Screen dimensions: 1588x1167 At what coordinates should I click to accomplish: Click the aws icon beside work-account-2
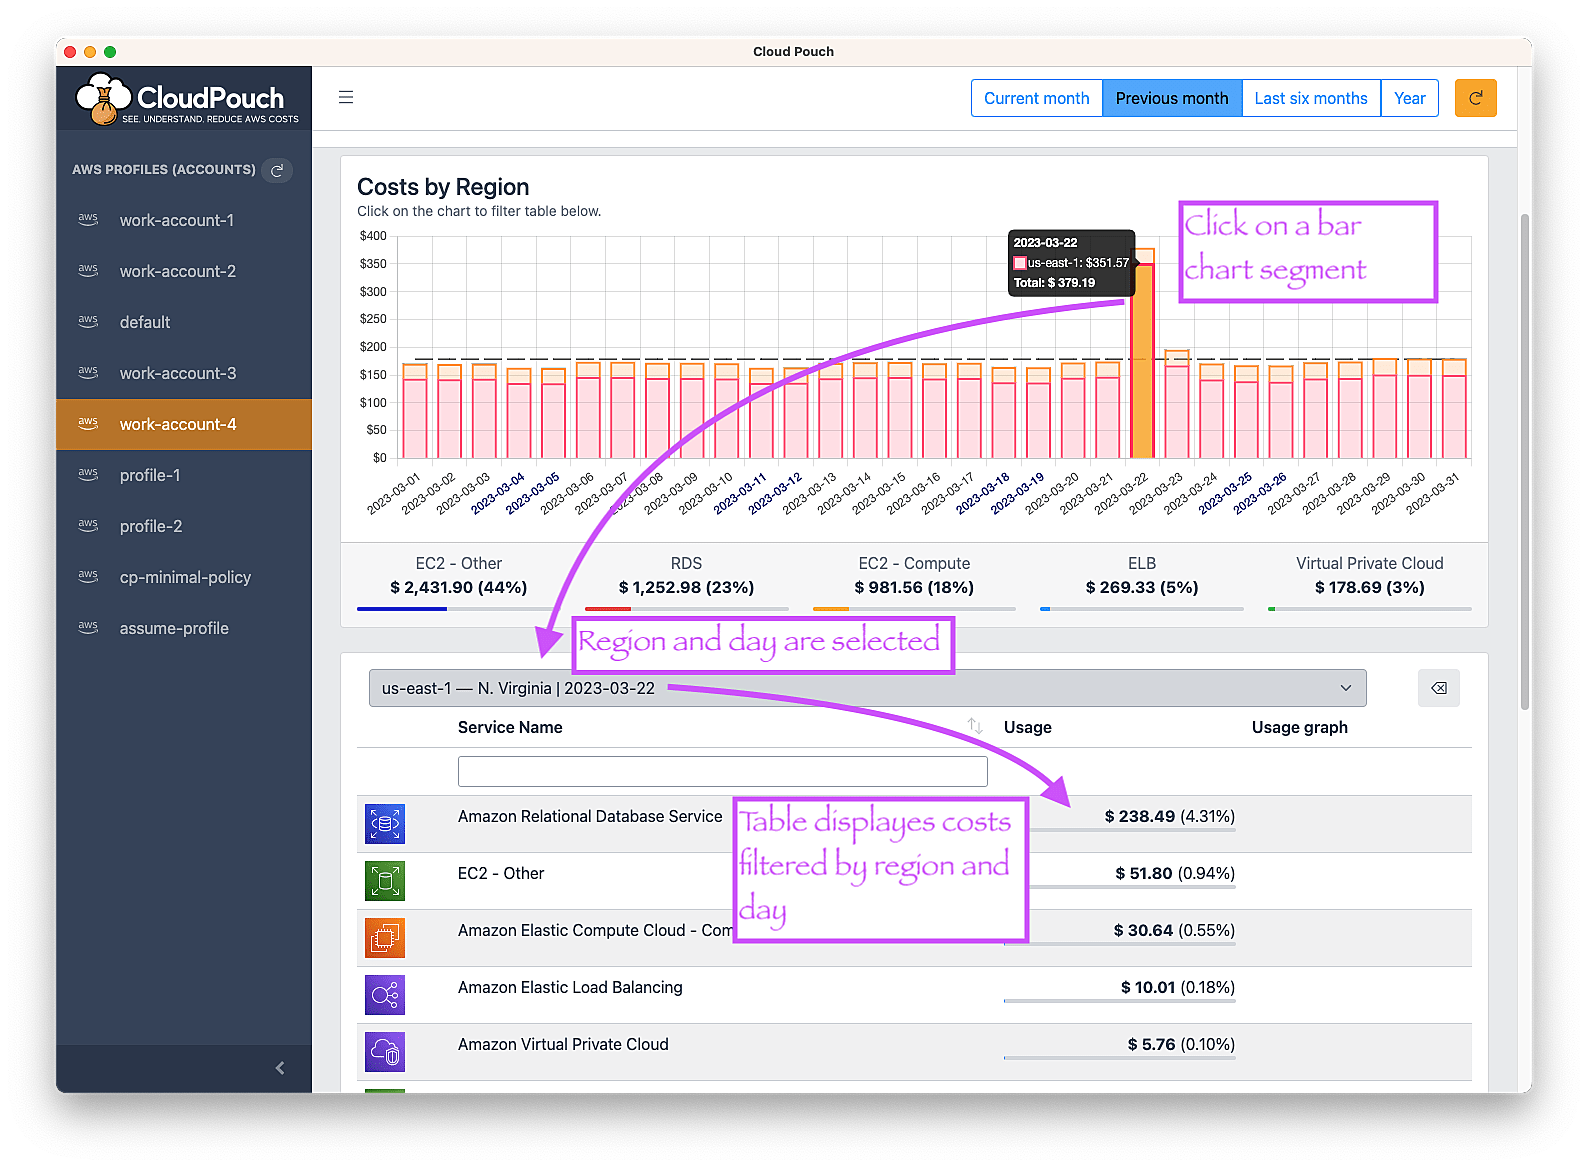tap(88, 270)
